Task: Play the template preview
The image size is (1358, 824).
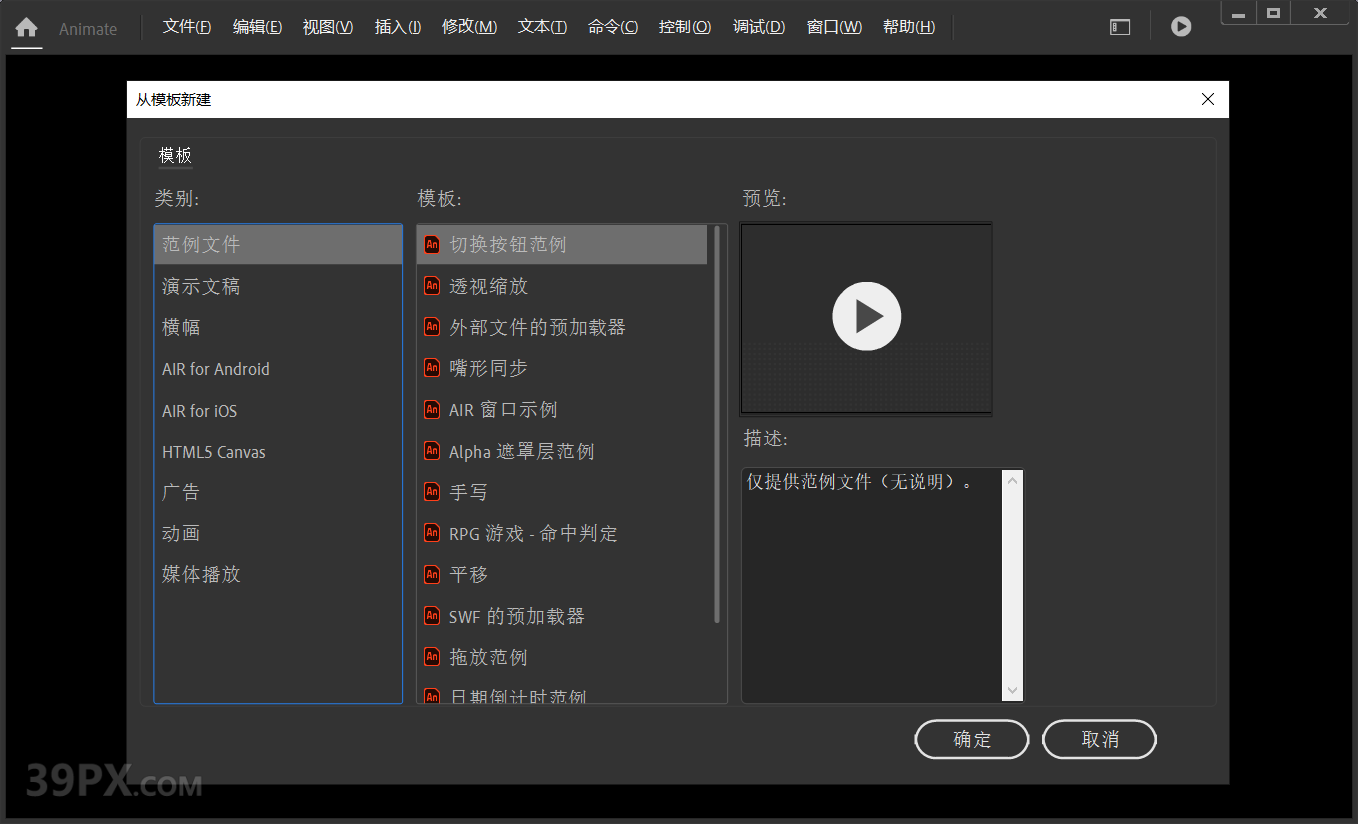Action: (867, 316)
